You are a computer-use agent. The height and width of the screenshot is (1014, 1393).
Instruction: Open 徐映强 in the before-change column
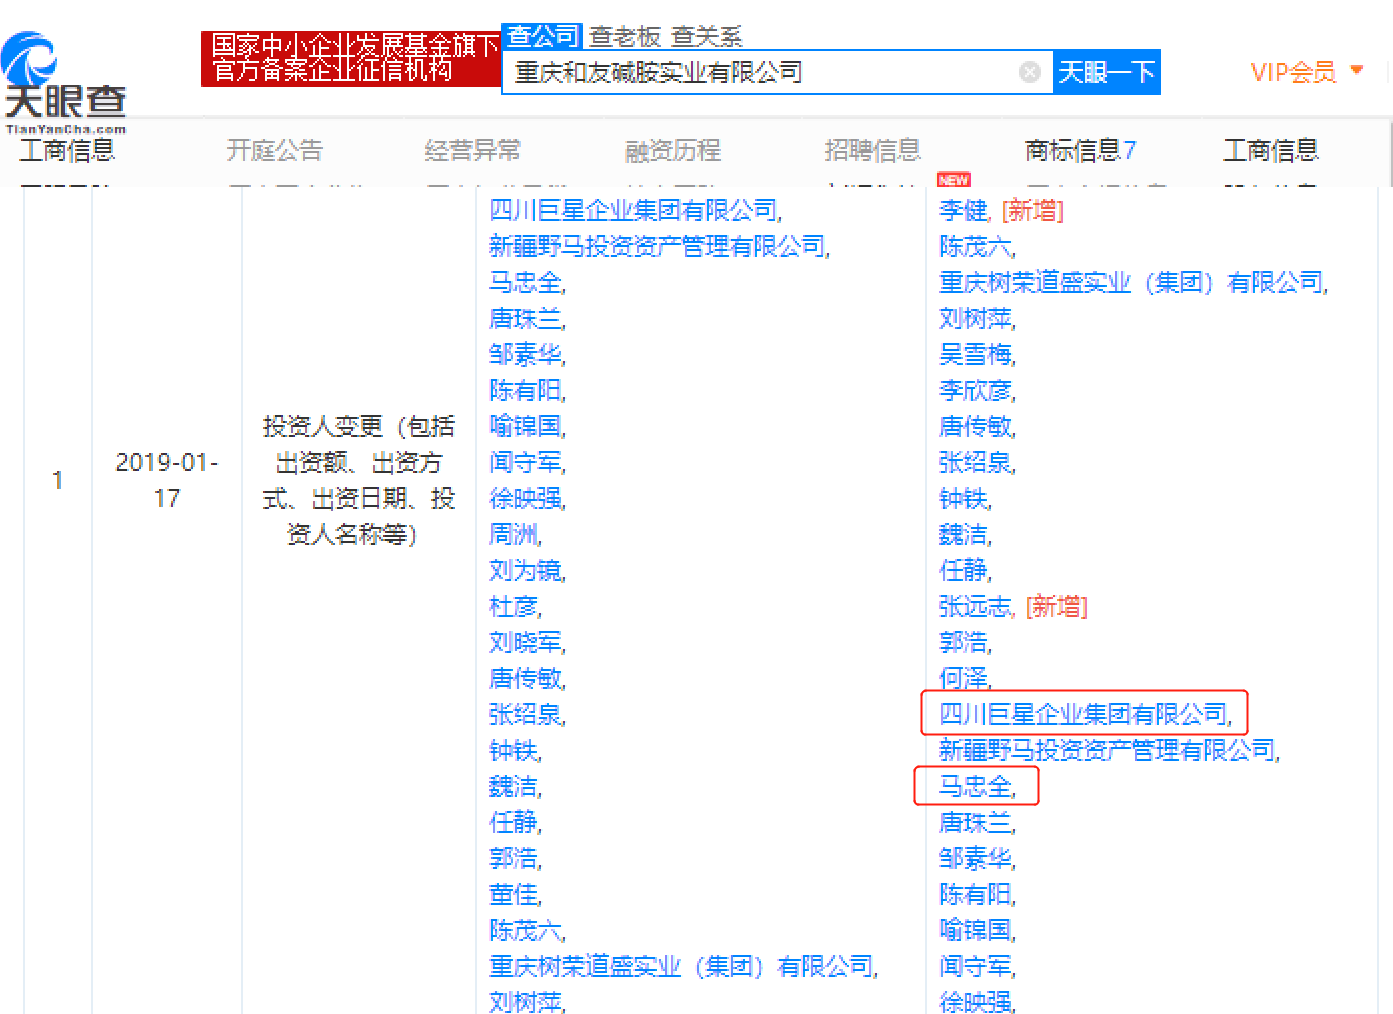coord(526,498)
